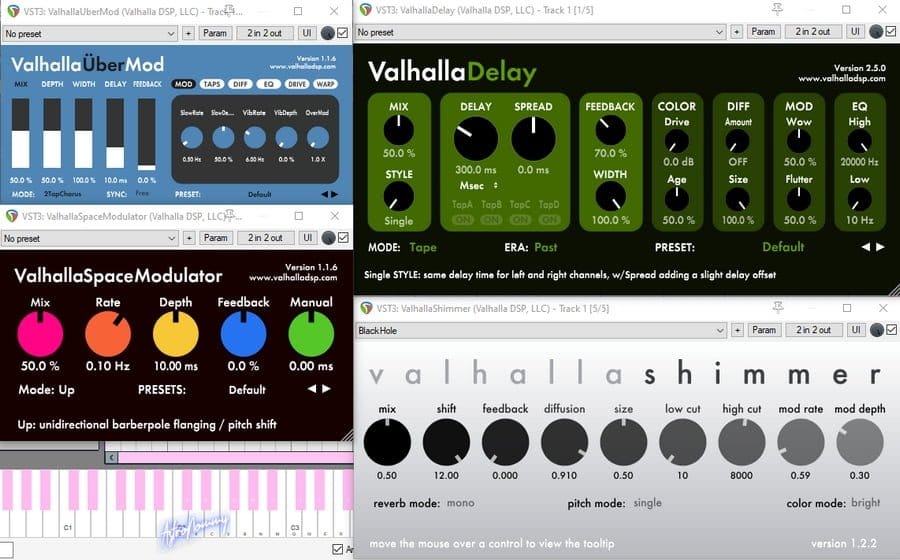
Task: Change ValhallaShimmer color mode from bright
Action: click(x=866, y=503)
